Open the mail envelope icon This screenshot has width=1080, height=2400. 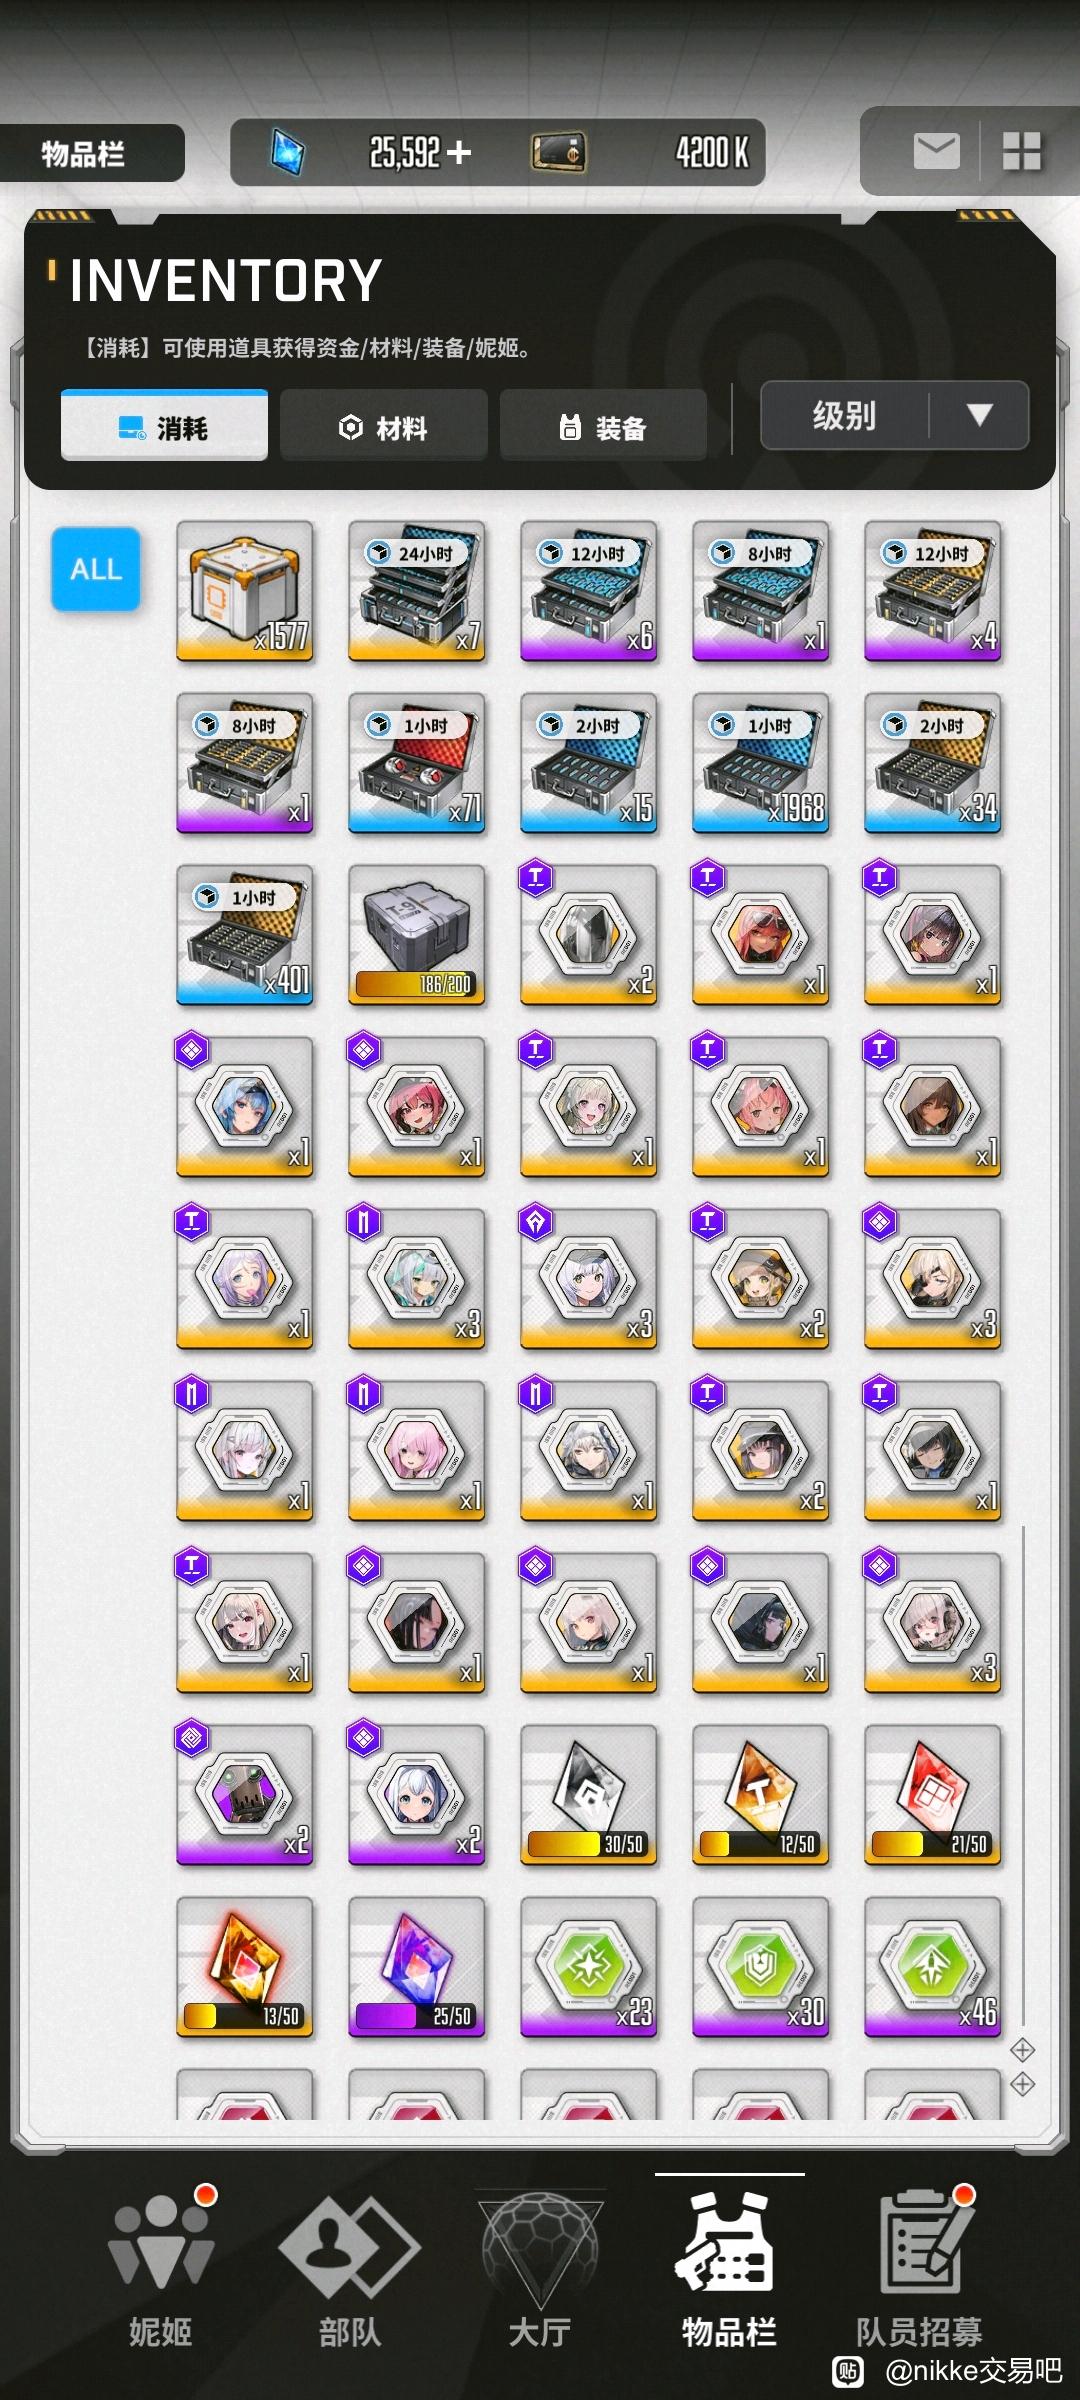tap(936, 152)
